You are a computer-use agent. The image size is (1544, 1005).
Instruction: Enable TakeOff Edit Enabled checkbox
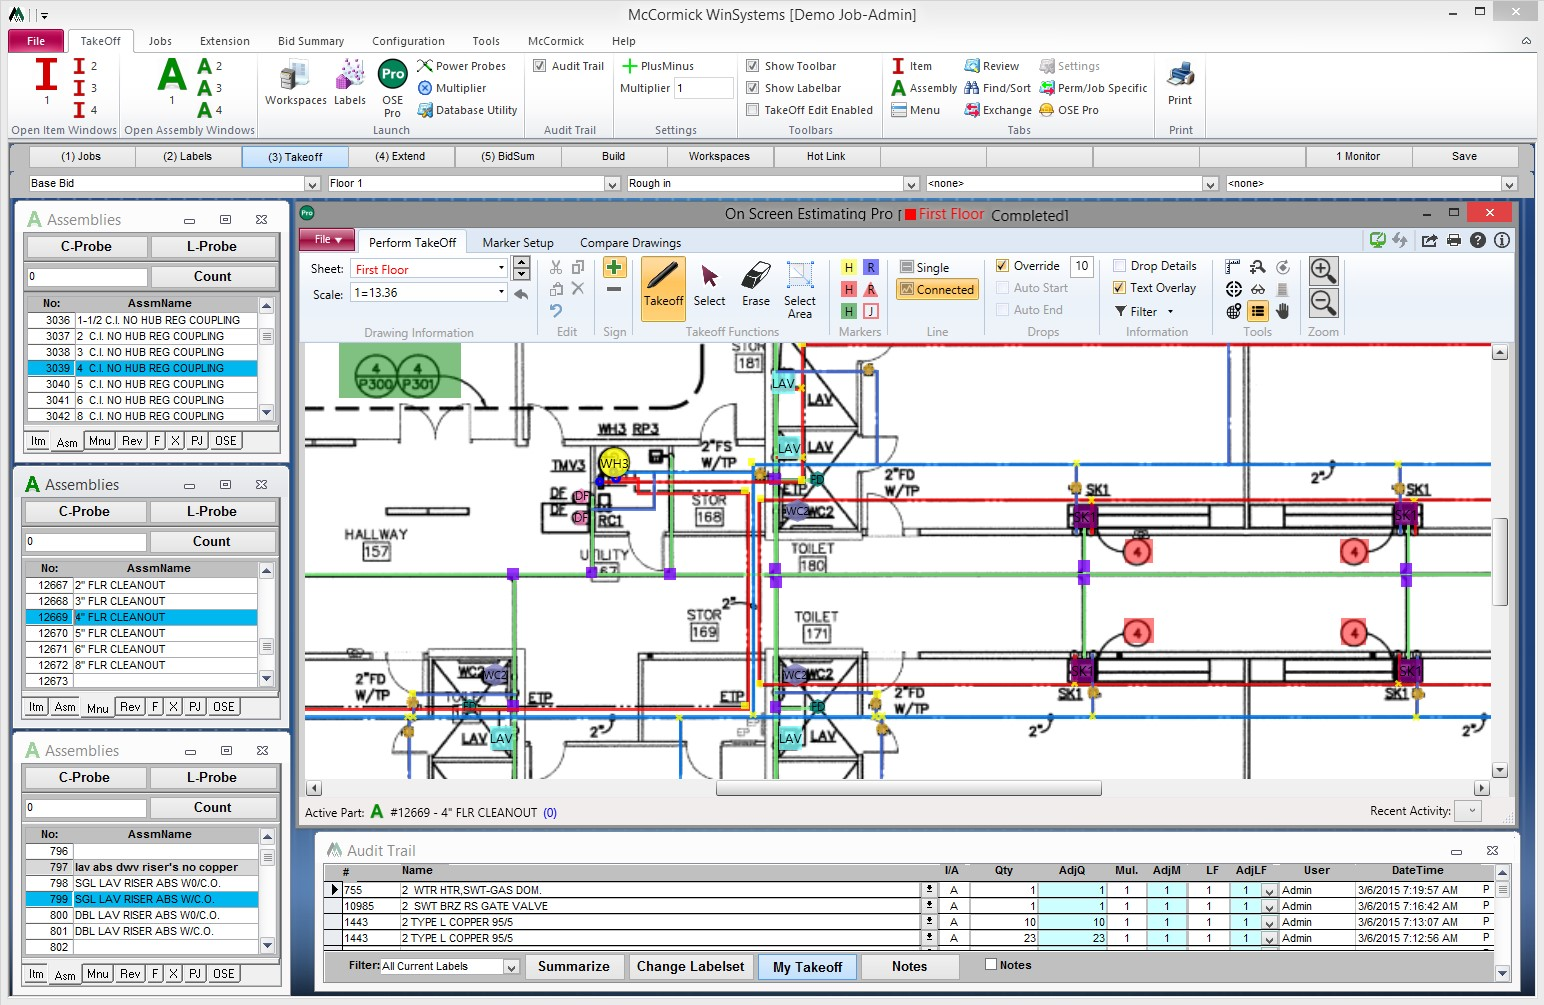[753, 110]
